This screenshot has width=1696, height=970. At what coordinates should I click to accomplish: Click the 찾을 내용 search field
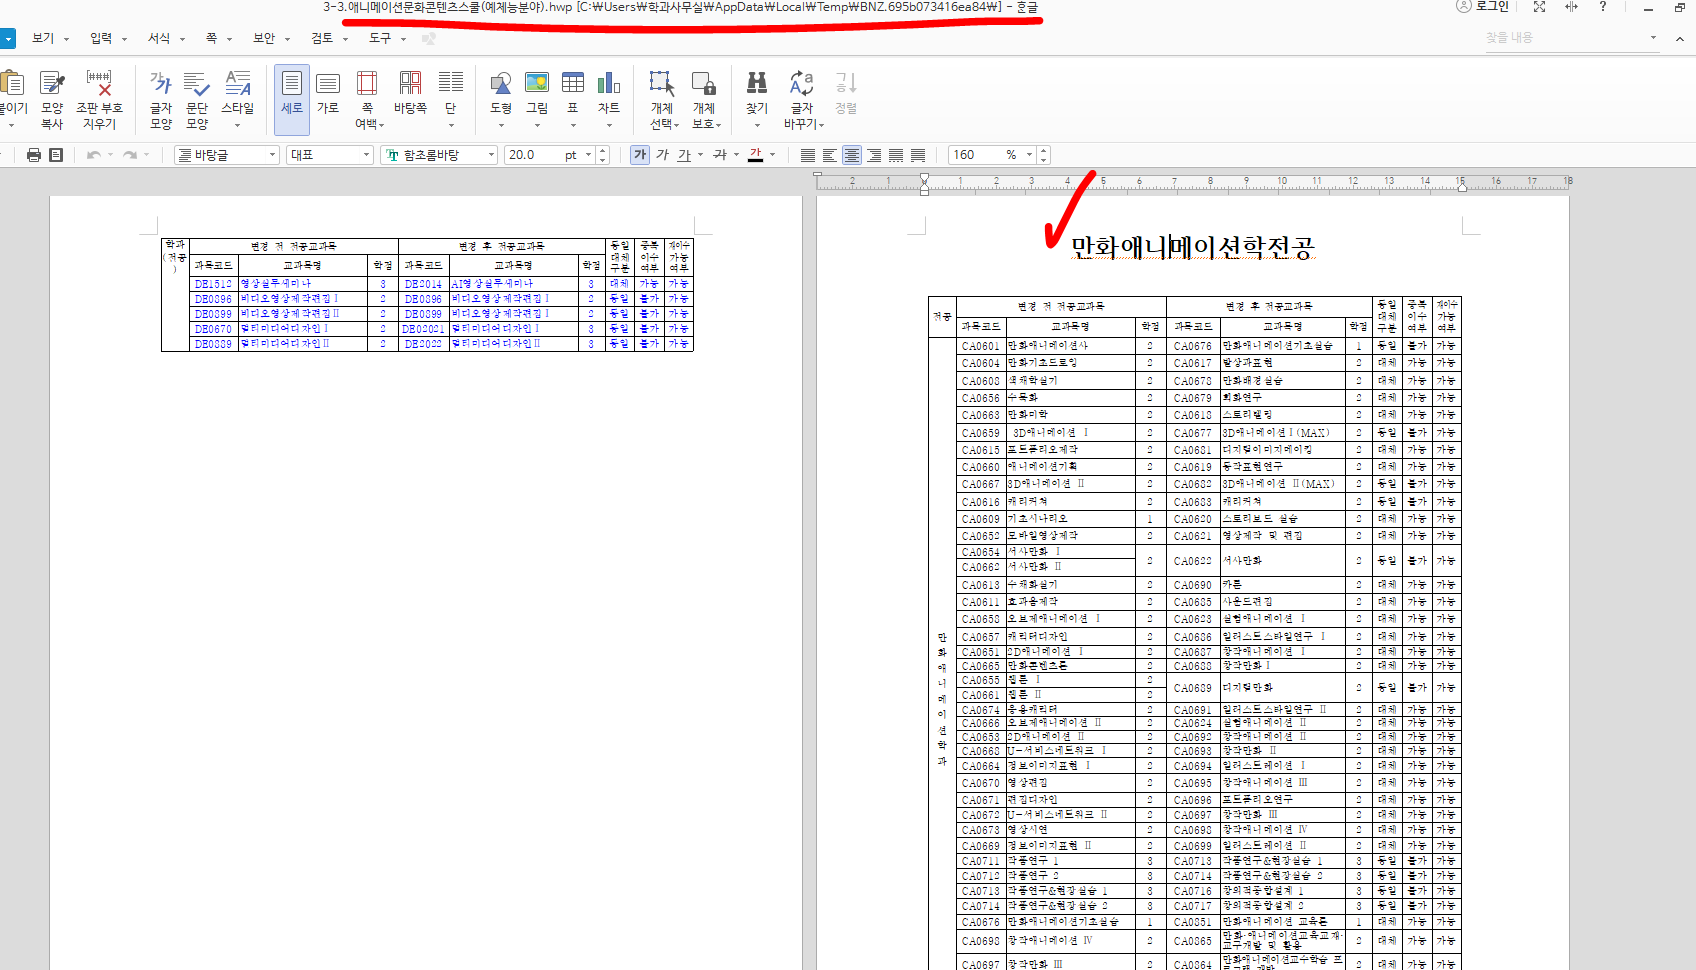point(1564,38)
